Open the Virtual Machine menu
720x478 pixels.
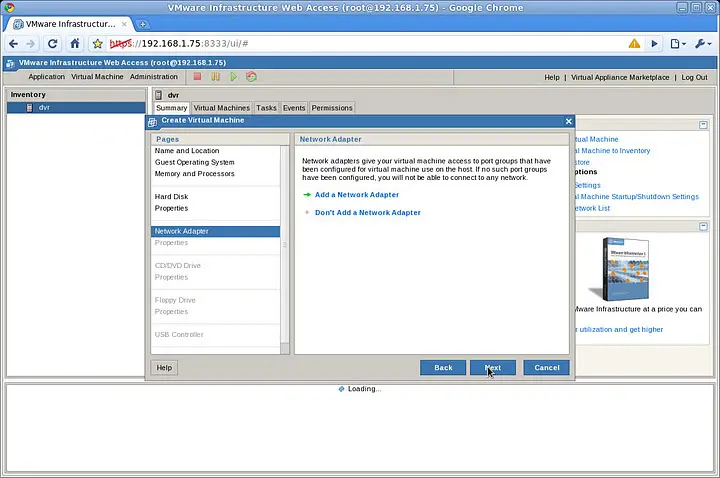pyautogui.click(x=97, y=77)
